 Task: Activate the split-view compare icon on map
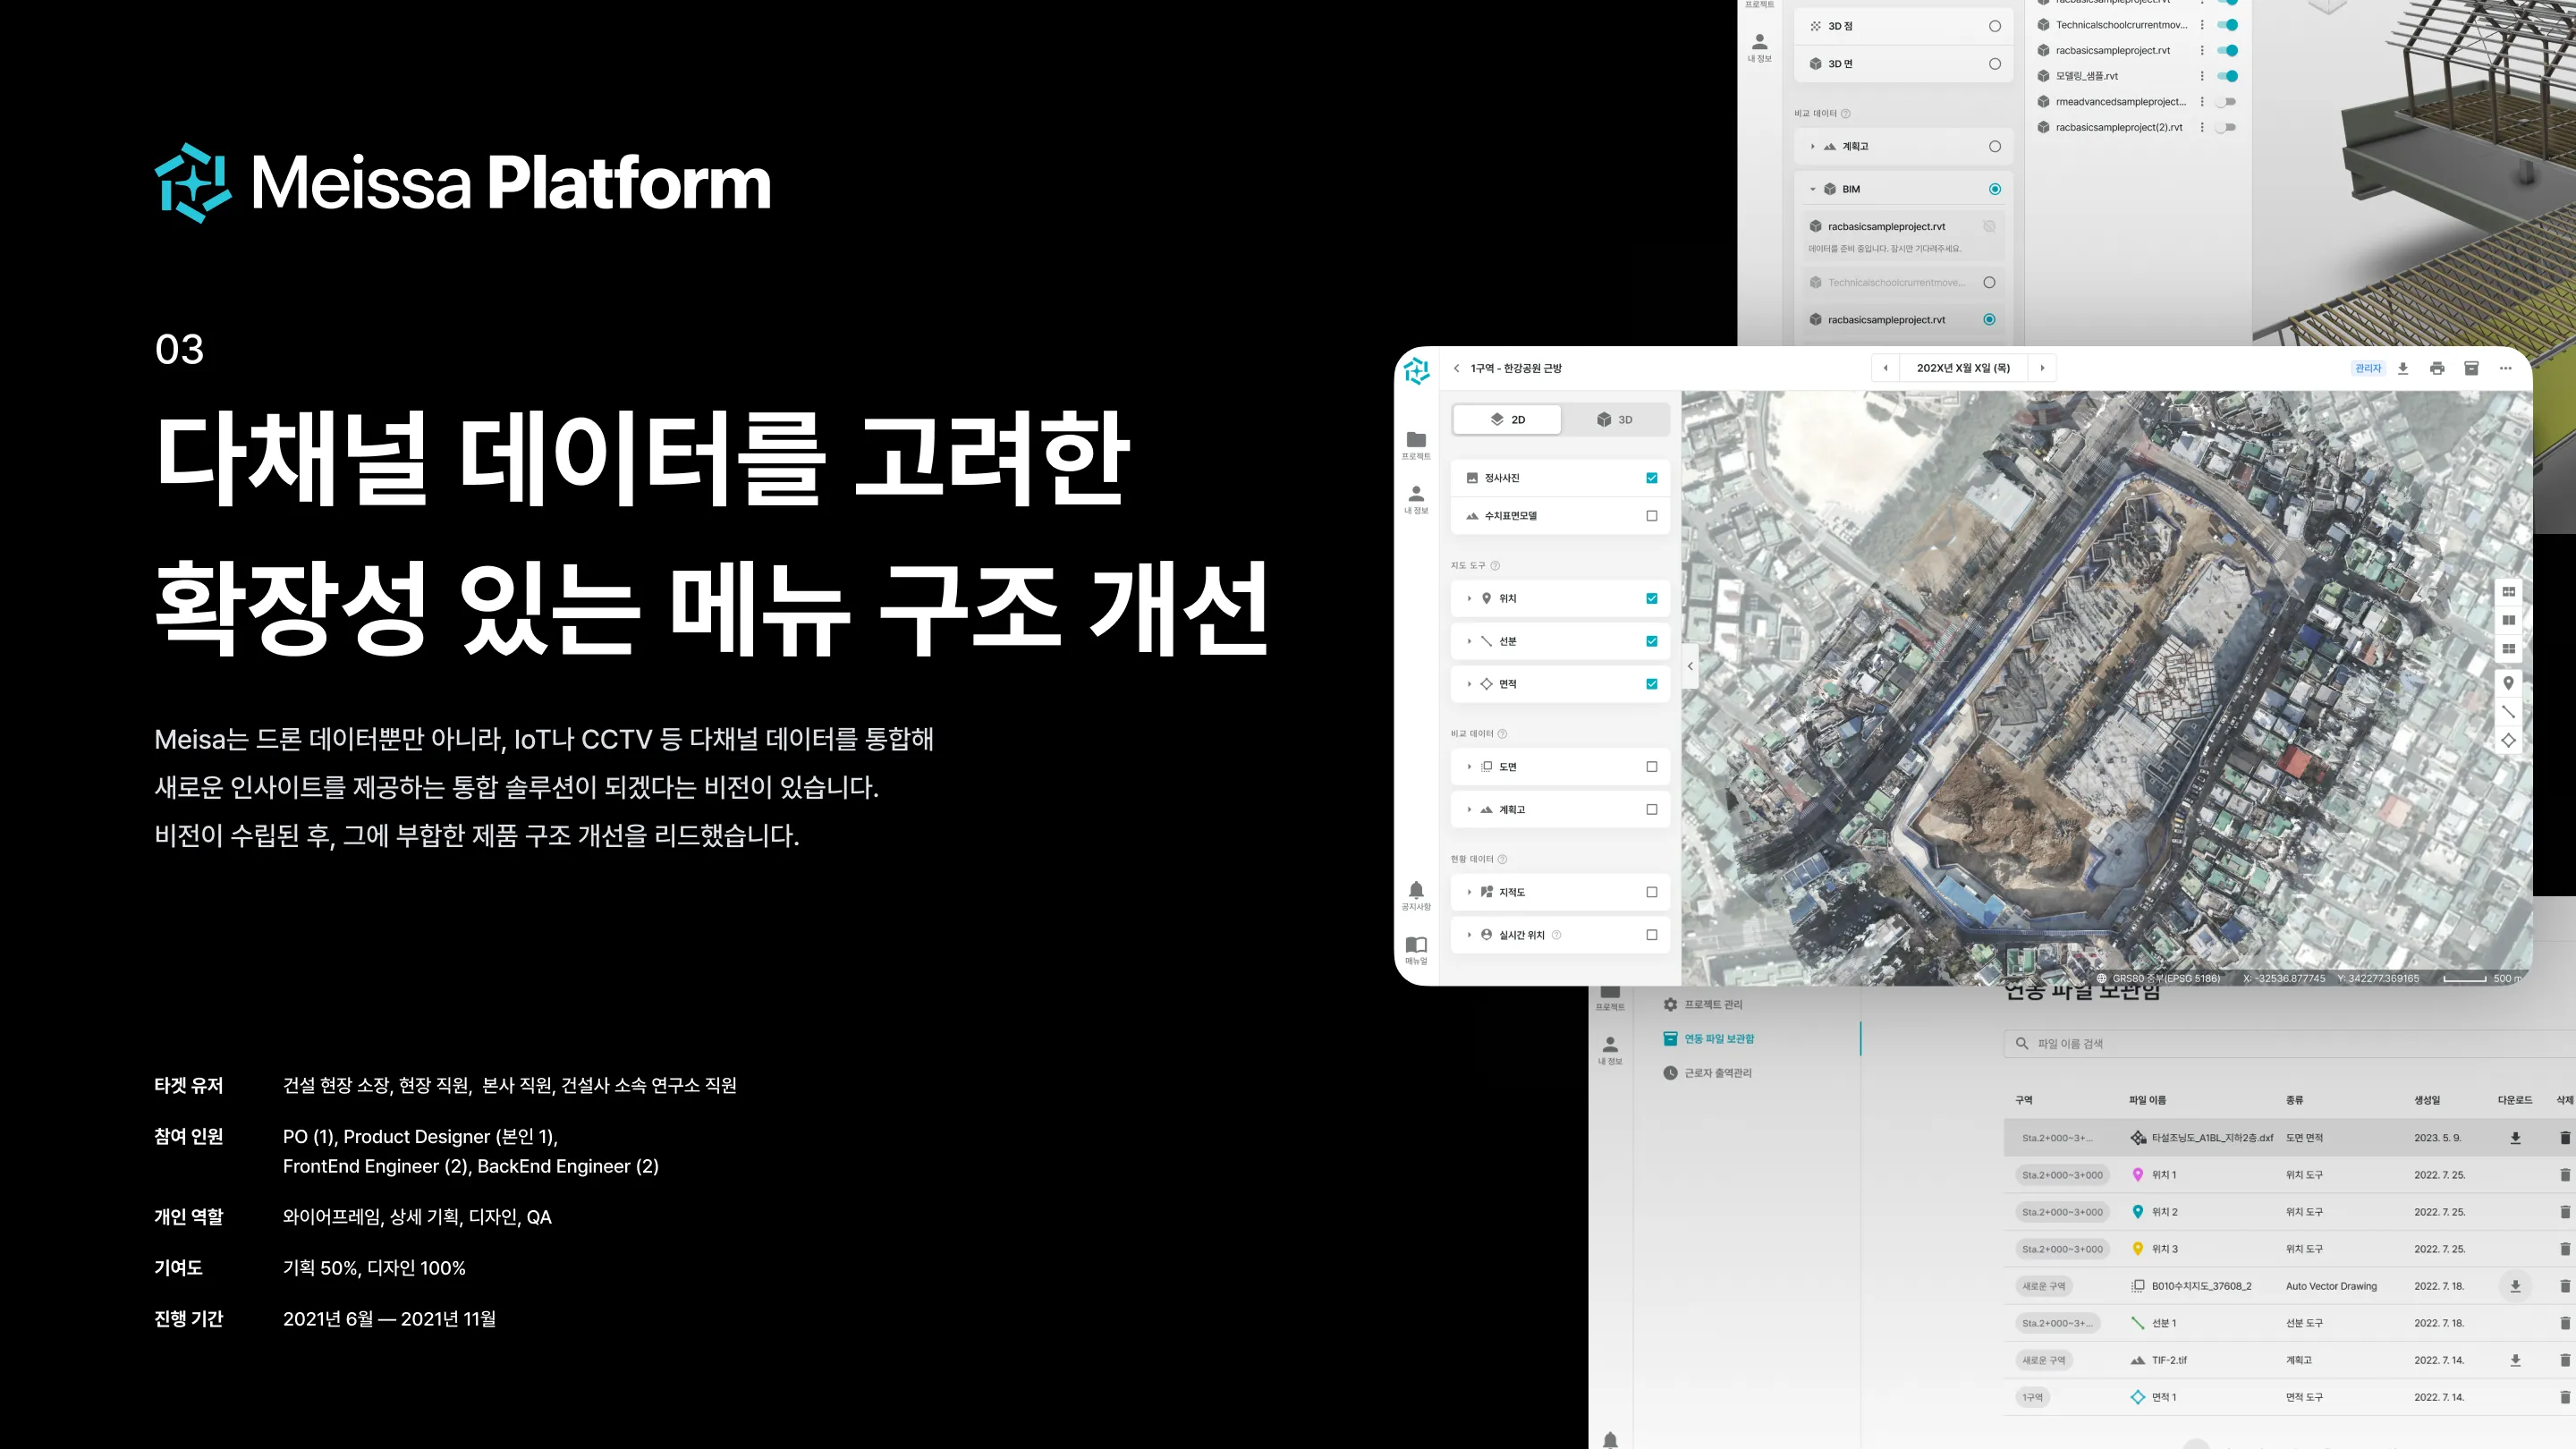(2508, 620)
